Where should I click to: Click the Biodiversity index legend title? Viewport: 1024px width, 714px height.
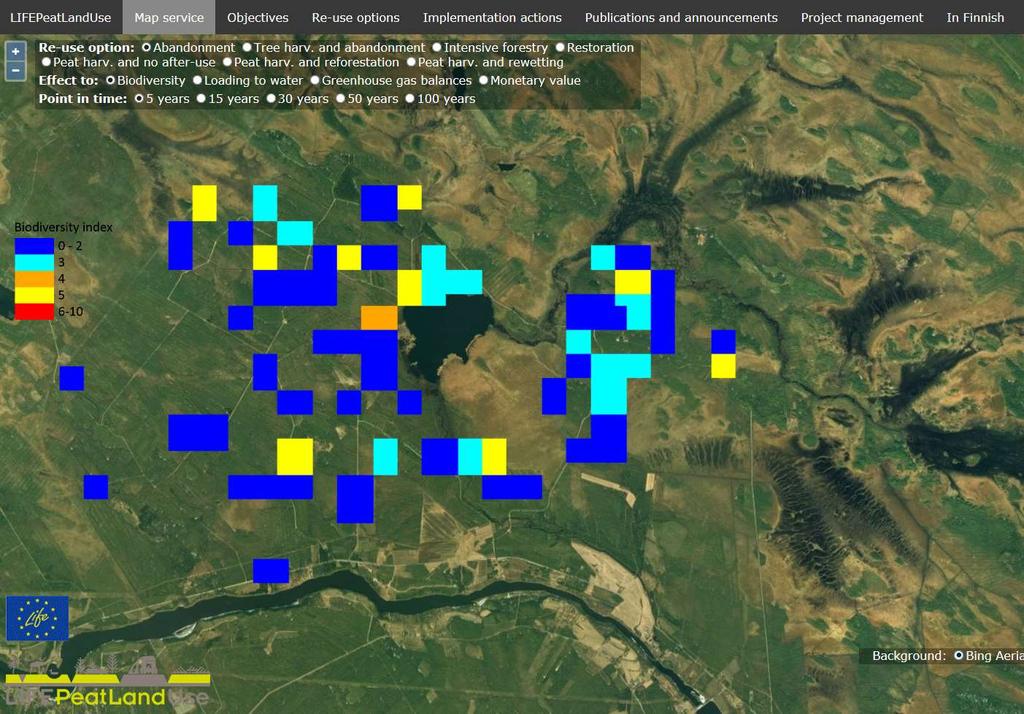63,227
